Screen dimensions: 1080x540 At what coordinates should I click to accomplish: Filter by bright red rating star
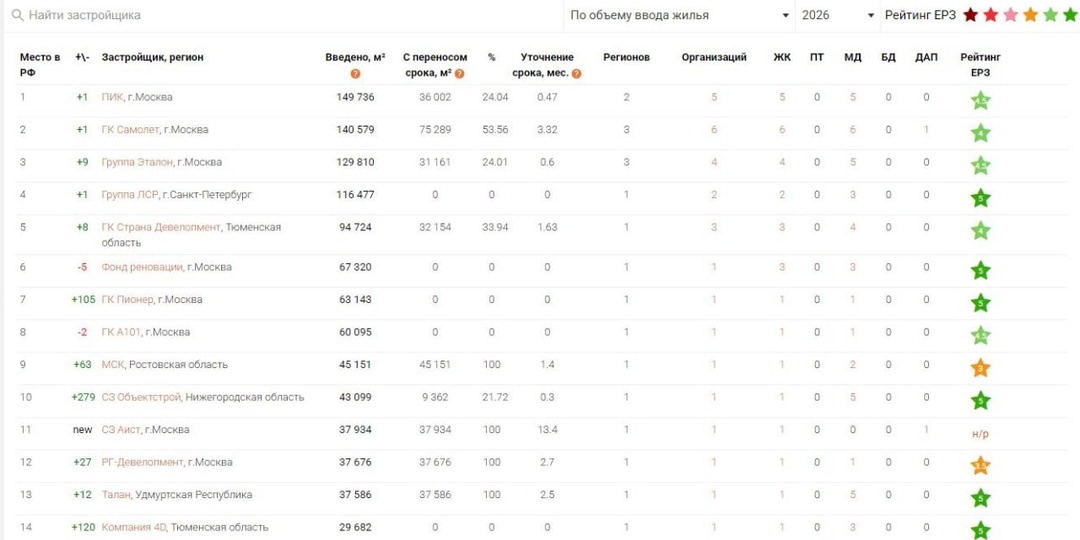click(x=990, y=15)
